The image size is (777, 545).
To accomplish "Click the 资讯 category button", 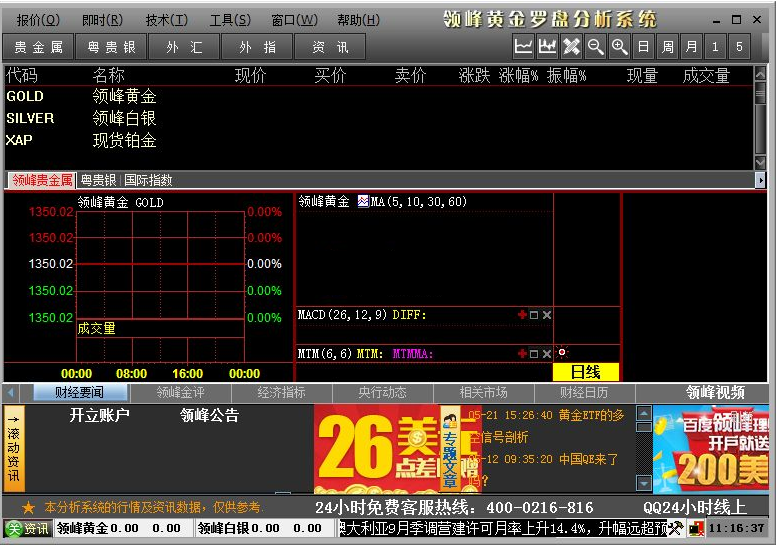I will [330, 47].
